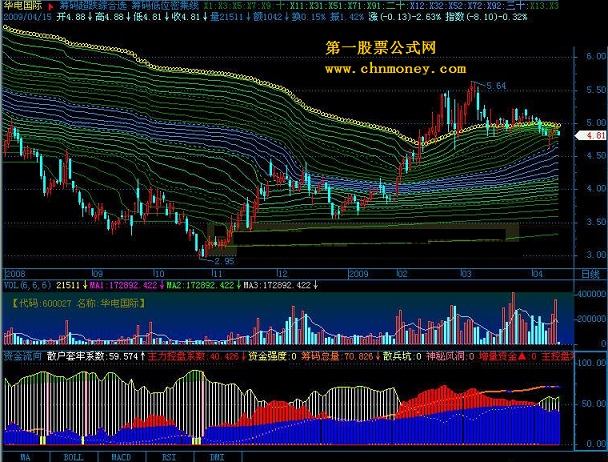Screen dimensions: 608x462
Task: Click the 2009/04/15 date readout
Action: [27, 17]
